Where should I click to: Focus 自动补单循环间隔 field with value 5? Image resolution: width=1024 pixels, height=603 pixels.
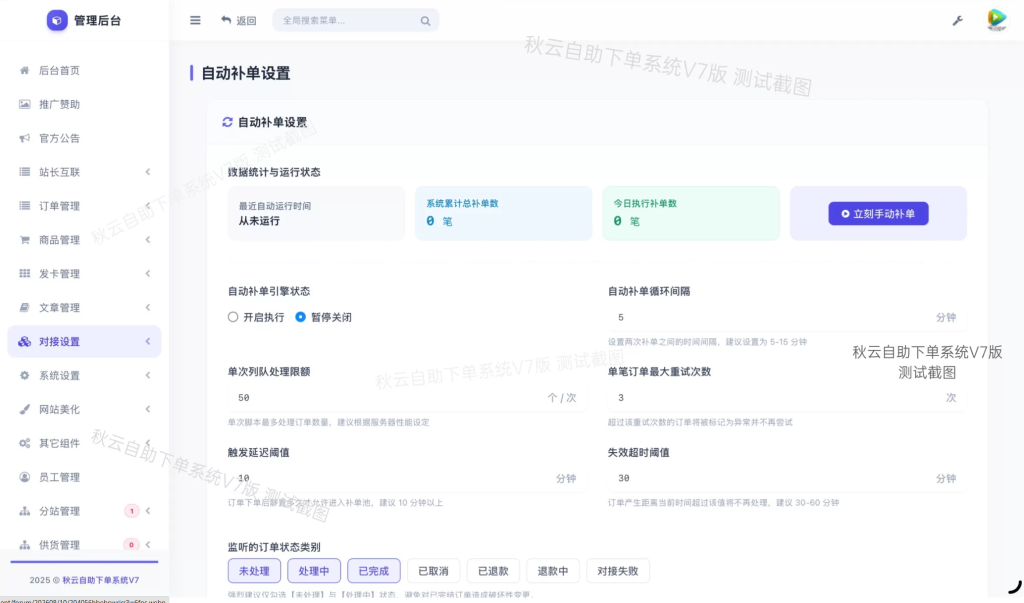click(x=787, y=317)
